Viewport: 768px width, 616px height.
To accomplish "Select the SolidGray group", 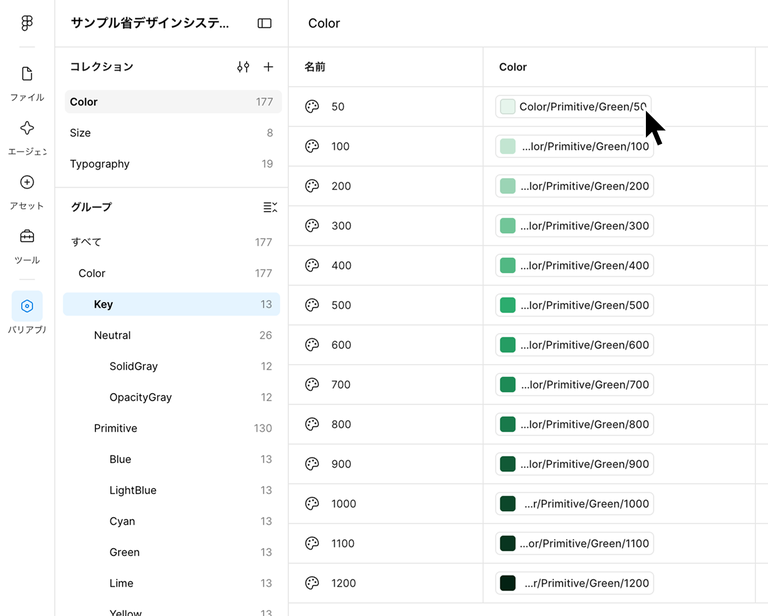I will 171,366.
